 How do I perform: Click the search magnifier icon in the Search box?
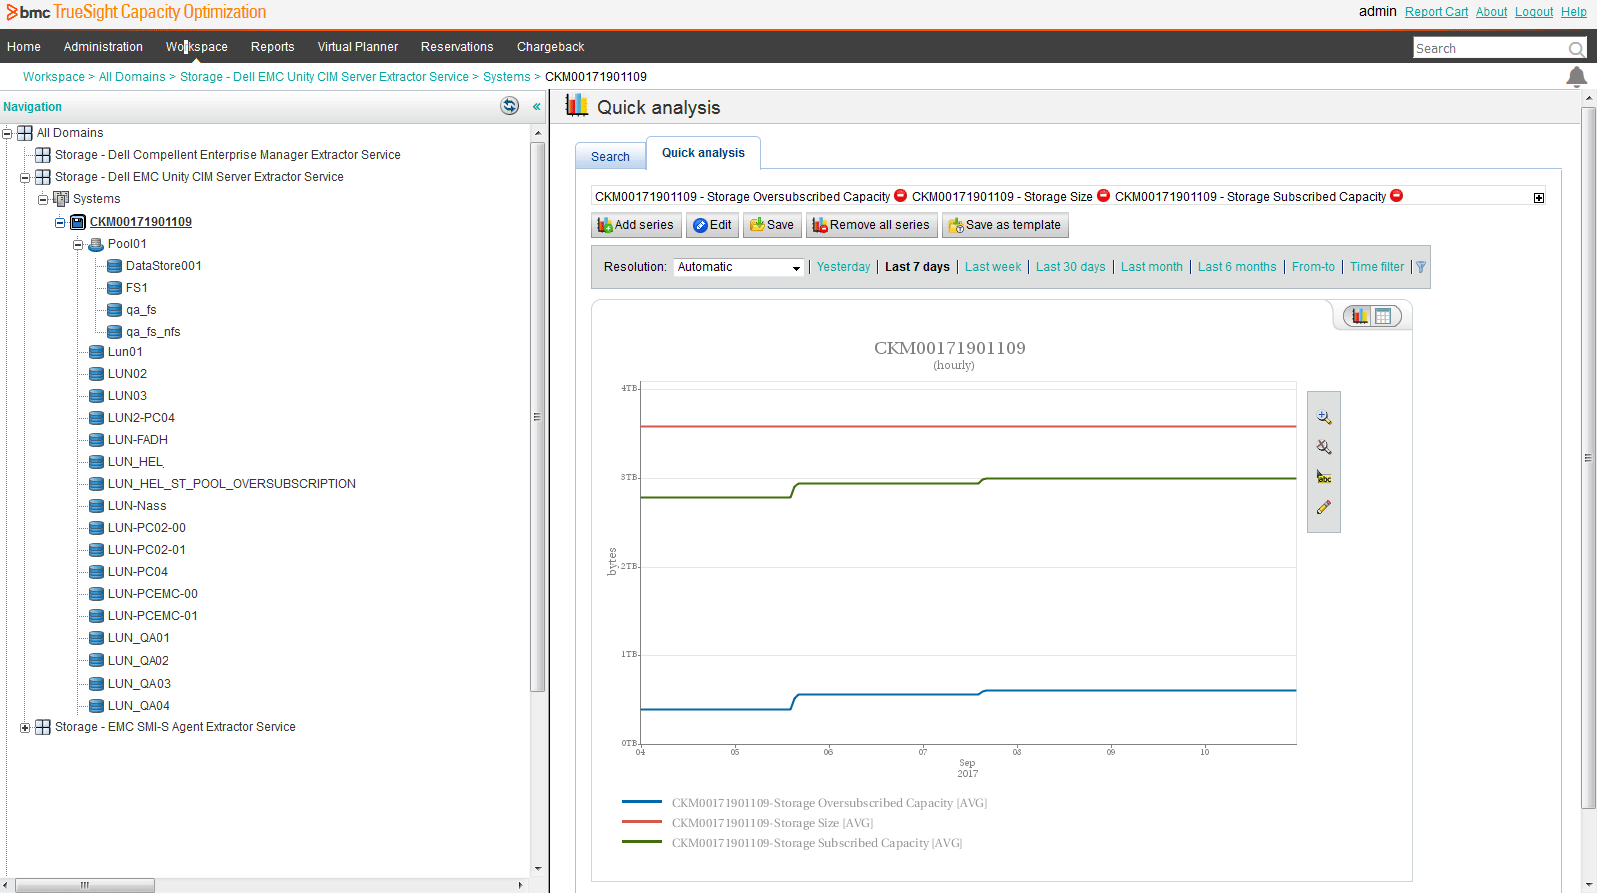tap(1576, 48)
